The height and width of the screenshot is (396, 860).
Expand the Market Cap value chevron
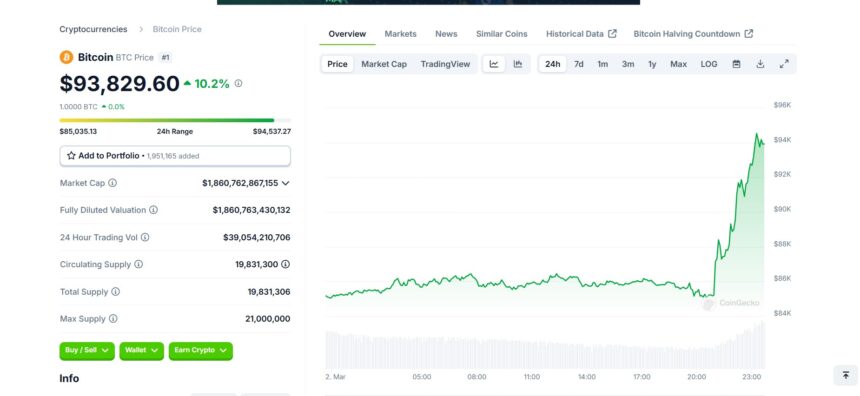(x=285, y=183)
